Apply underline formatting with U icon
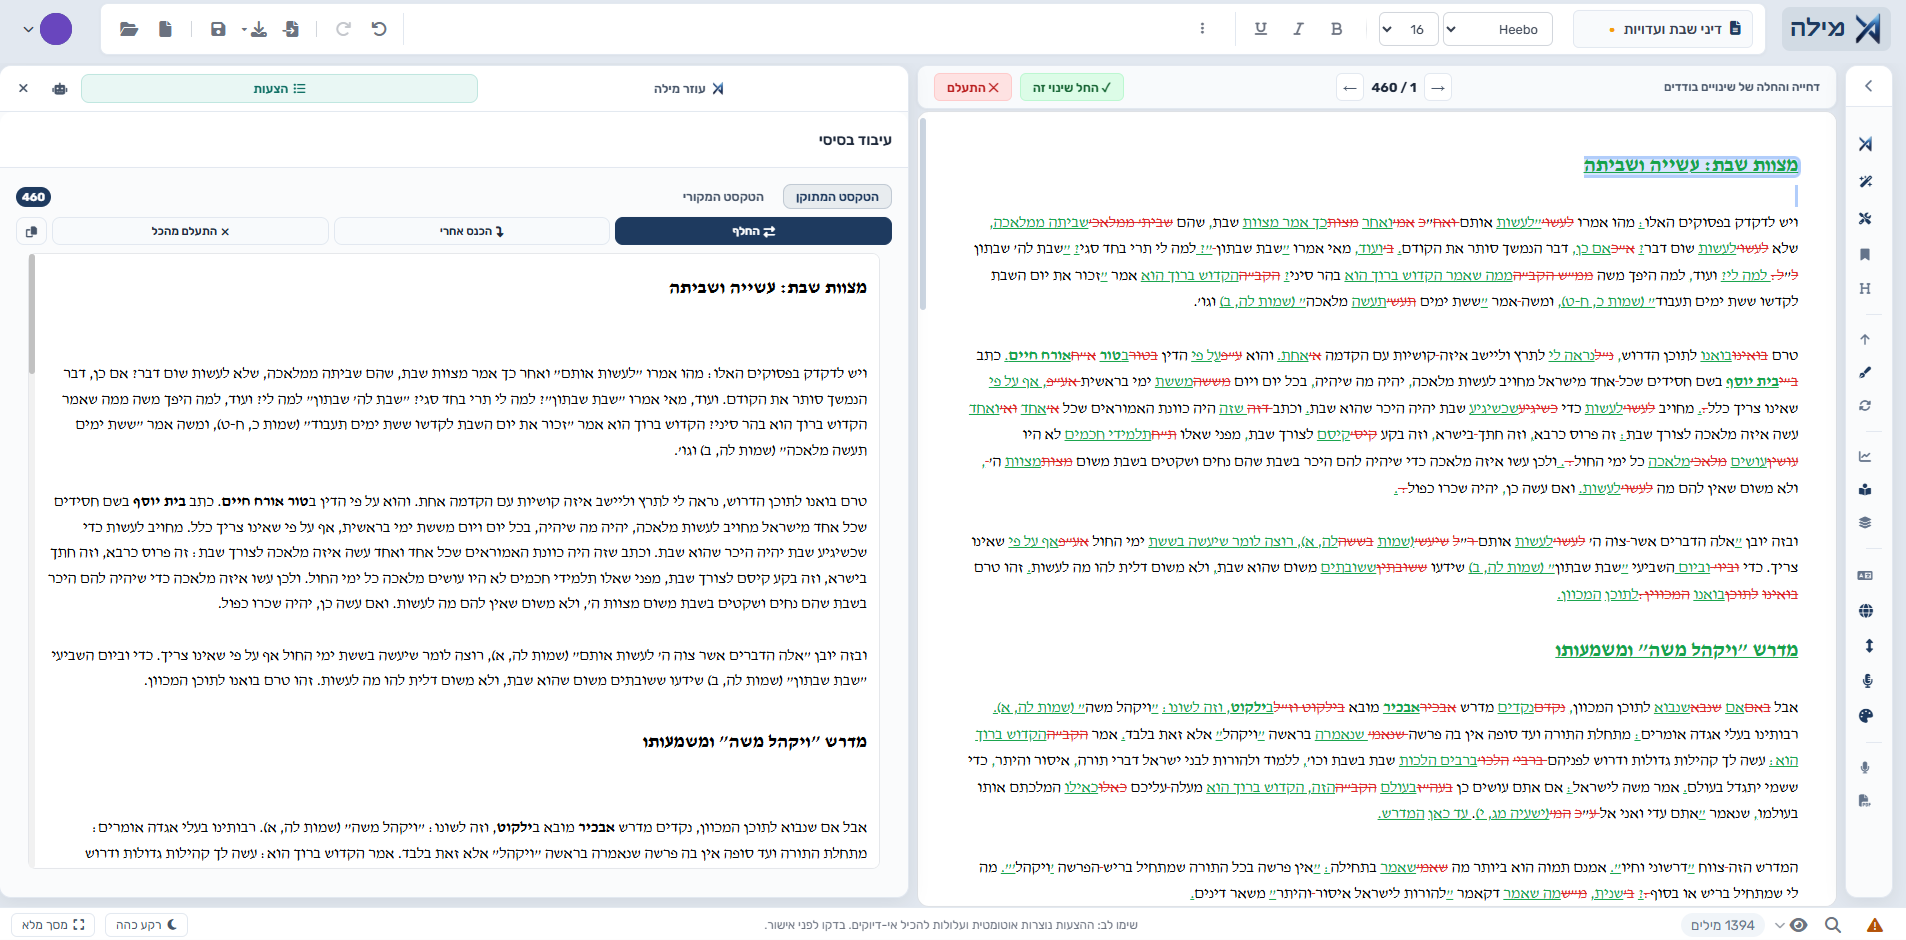 1260,29
